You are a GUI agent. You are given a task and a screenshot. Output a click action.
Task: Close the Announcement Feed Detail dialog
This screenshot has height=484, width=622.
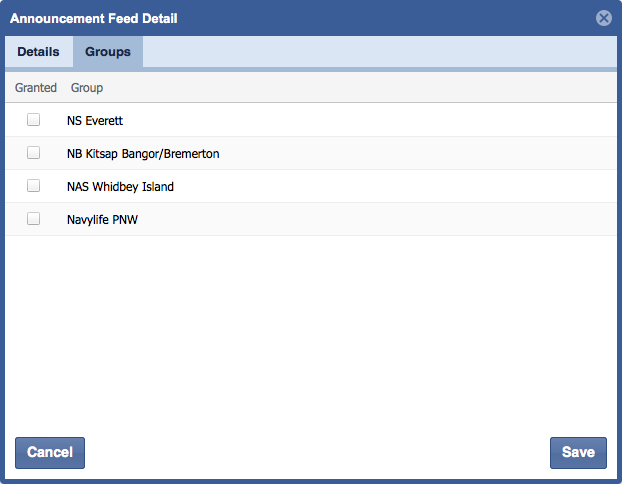(603, 18)
